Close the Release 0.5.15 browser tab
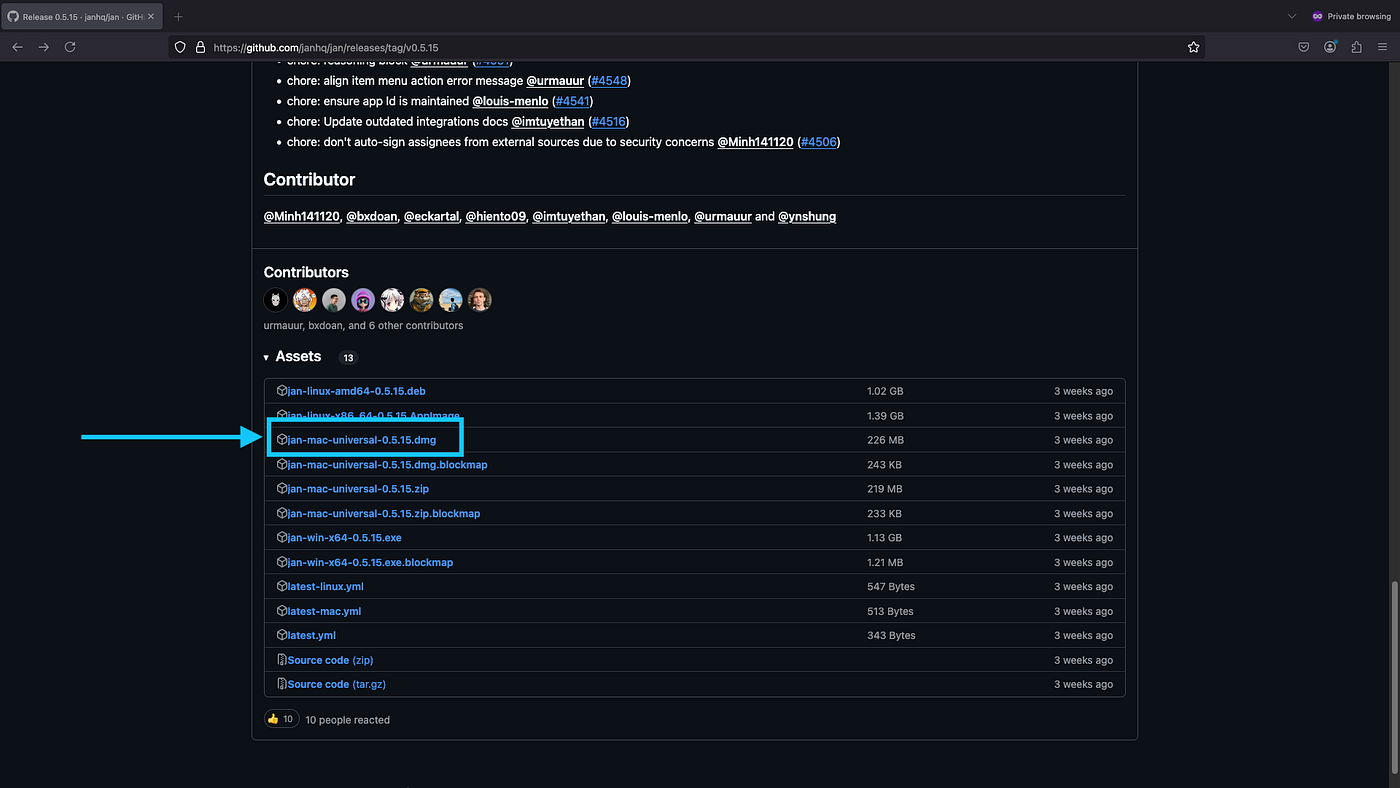The height and width of the screenshot is (788, 1400). pyautogui.click(x=152, y=16)
